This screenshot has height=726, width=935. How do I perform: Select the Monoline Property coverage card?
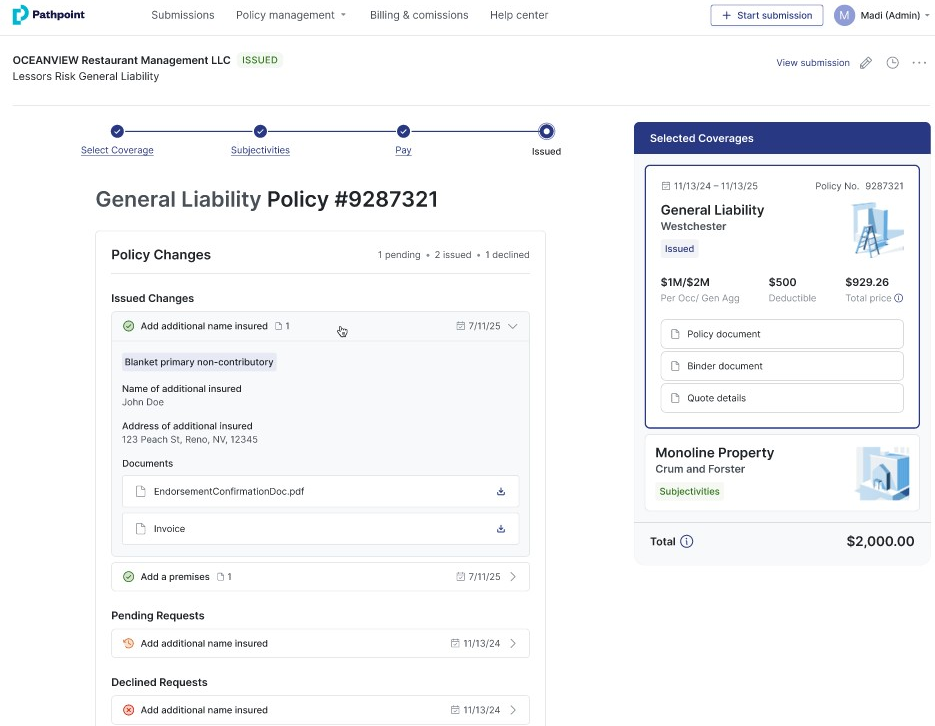(781, 473)
